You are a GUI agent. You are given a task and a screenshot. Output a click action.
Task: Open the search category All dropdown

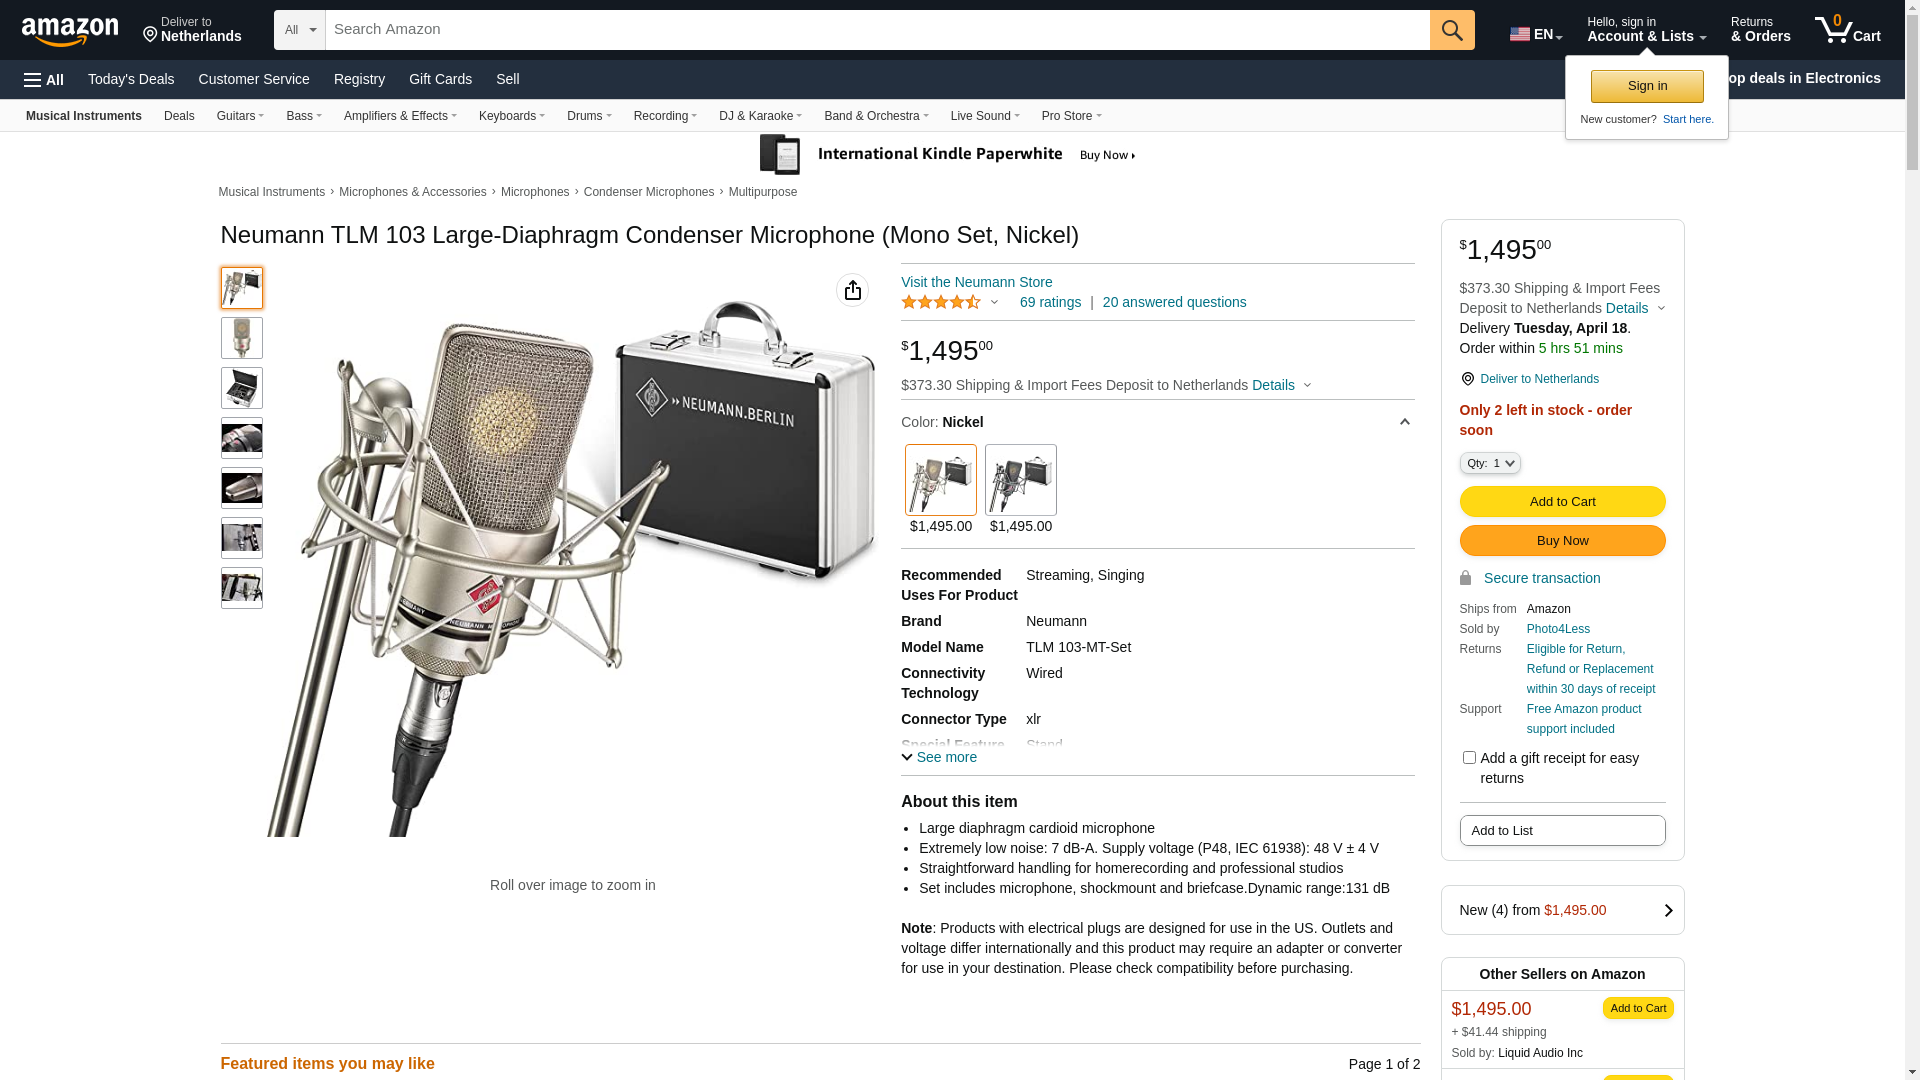(300, 30)
